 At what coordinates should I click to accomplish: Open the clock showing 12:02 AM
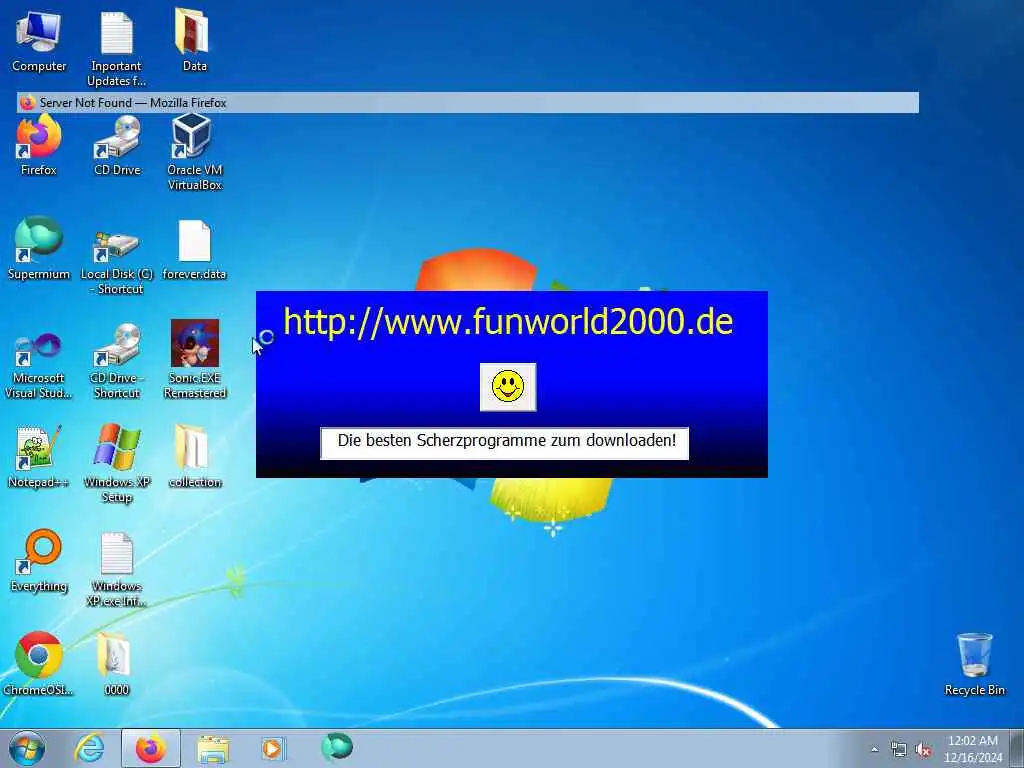click(x=973, y=748)
